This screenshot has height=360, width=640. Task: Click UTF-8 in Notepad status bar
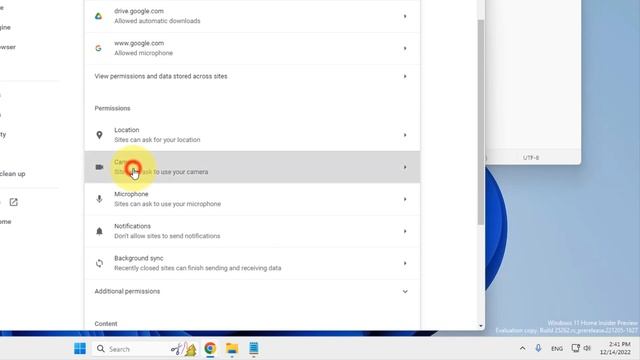point(531,158)
